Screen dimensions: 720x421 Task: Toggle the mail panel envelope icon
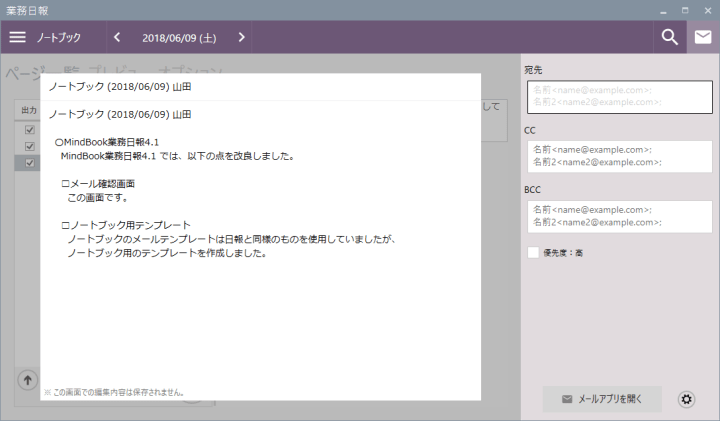point(703,37)
